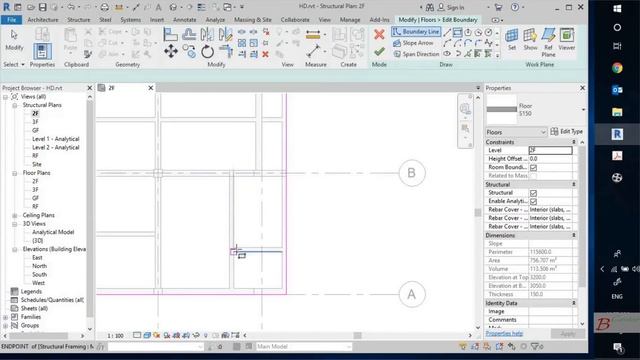This screenshot has height=360, width=640.
Task: Click the Adobe Acrobat taskbar icon
Action: pyautogui.click(x=617, y=156)
